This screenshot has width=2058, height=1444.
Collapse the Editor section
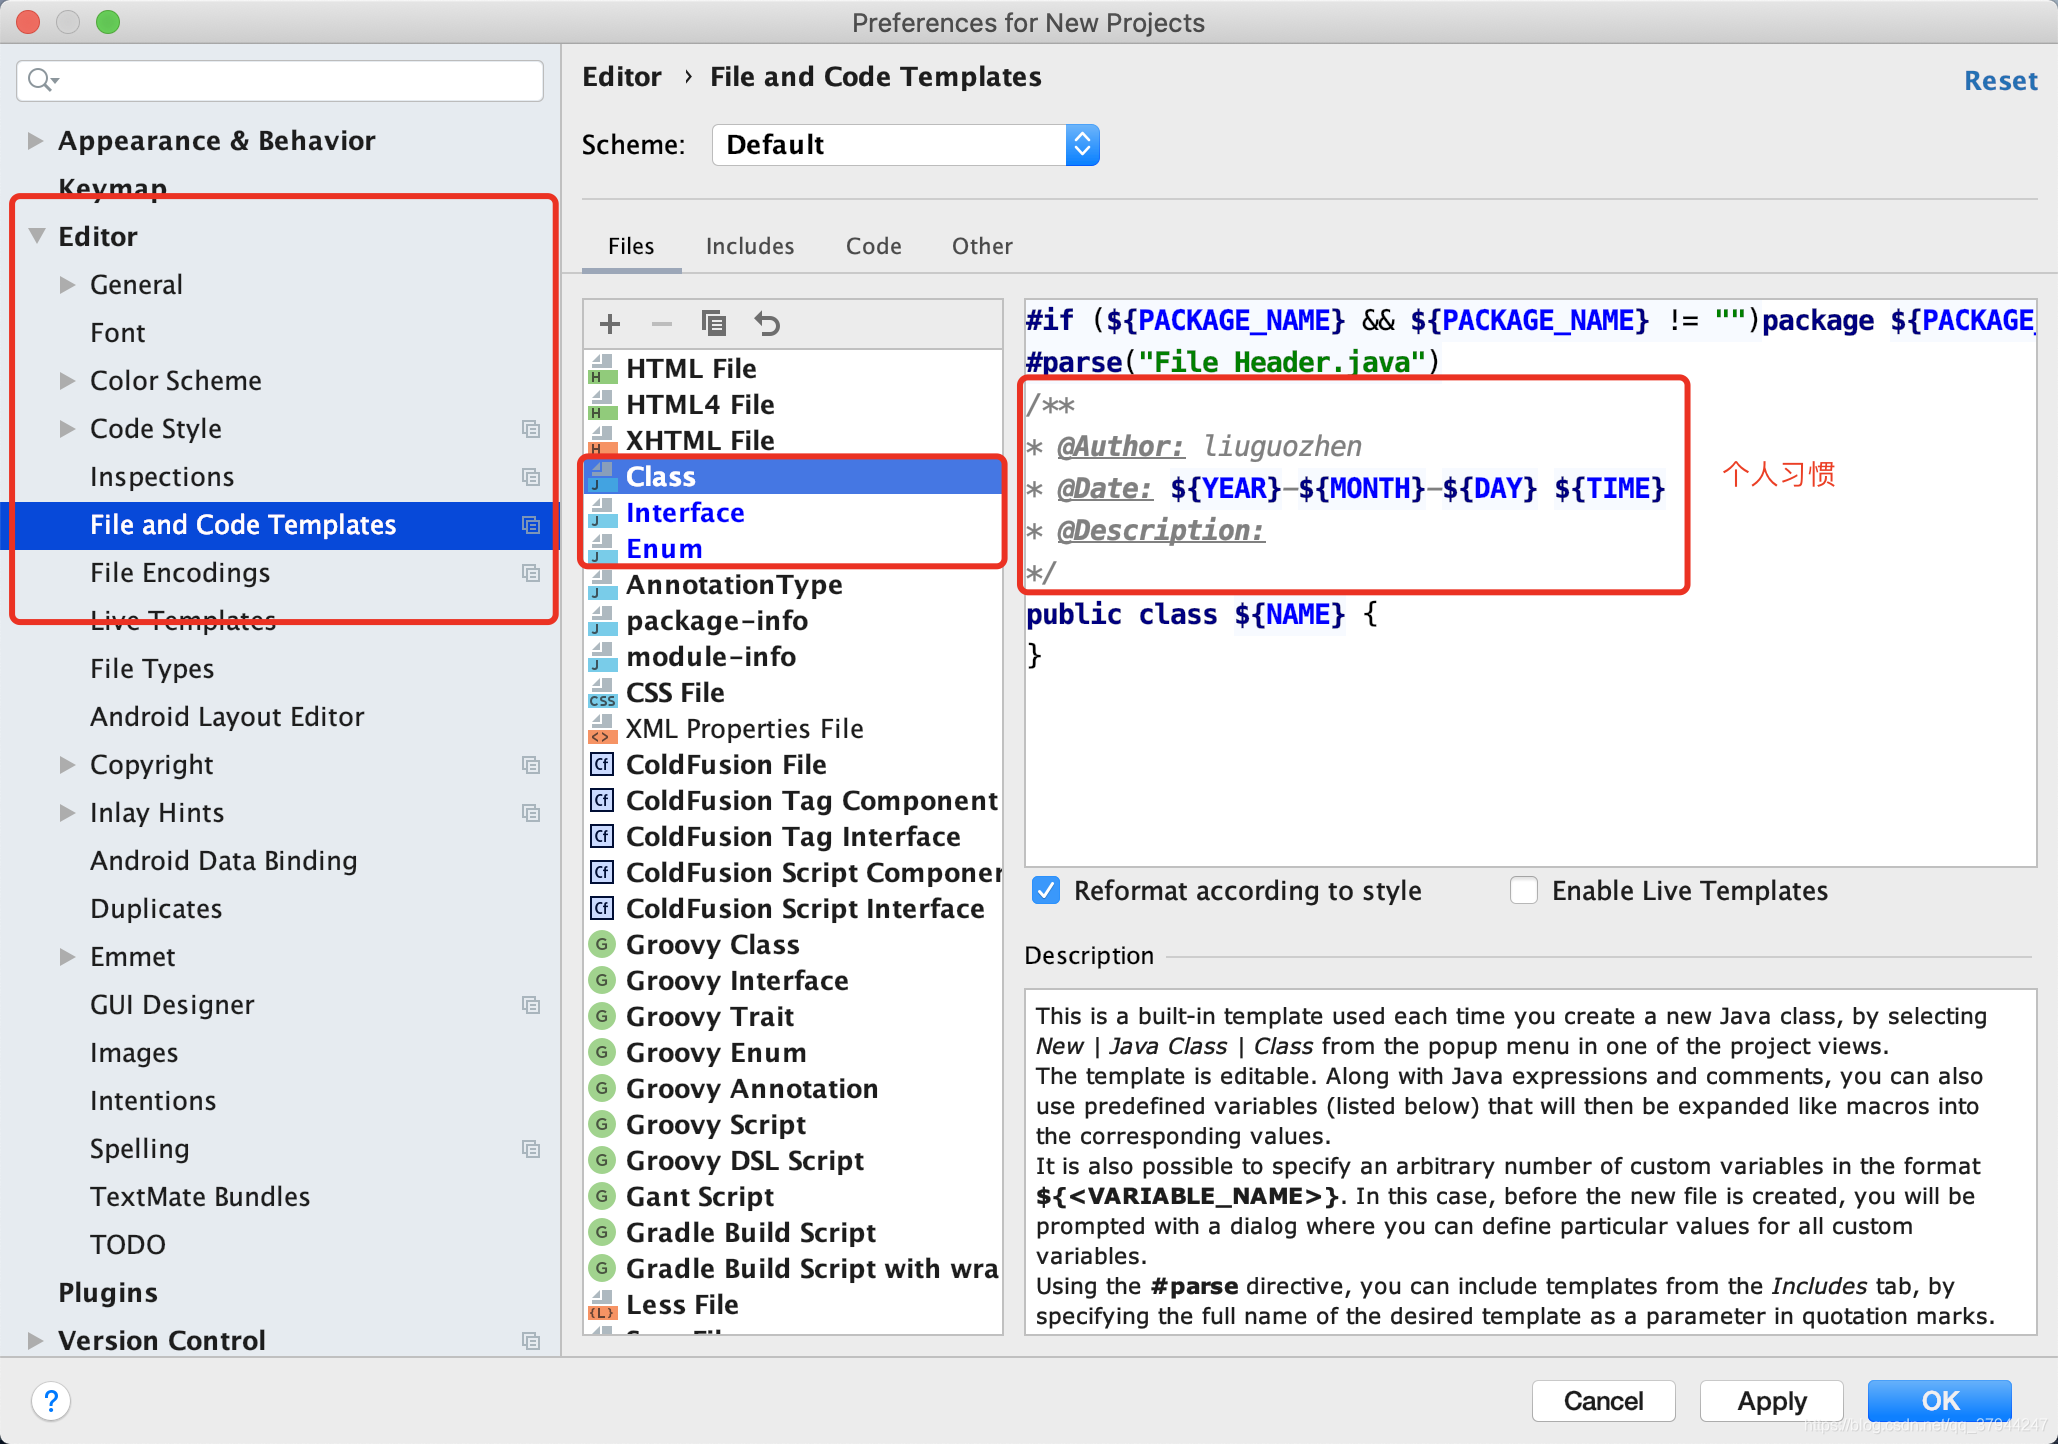pos(37,237)
